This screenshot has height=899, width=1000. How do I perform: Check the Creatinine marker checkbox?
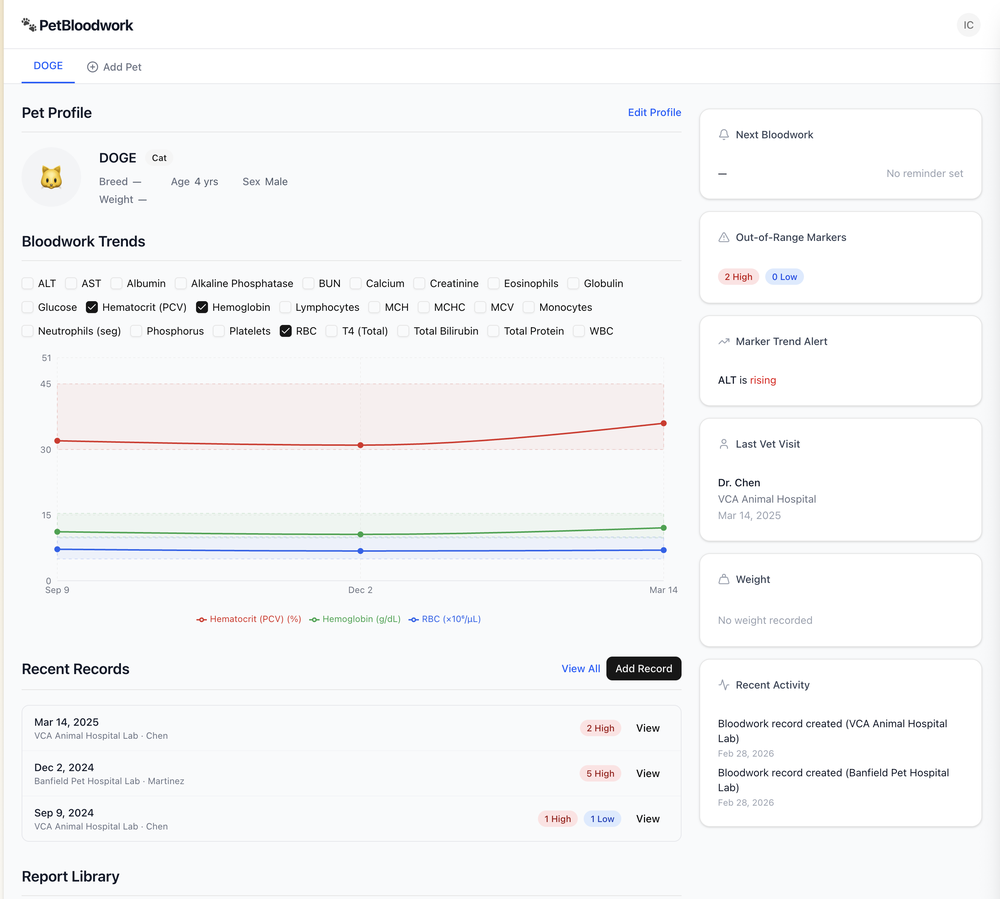click(x=419, y=283)
